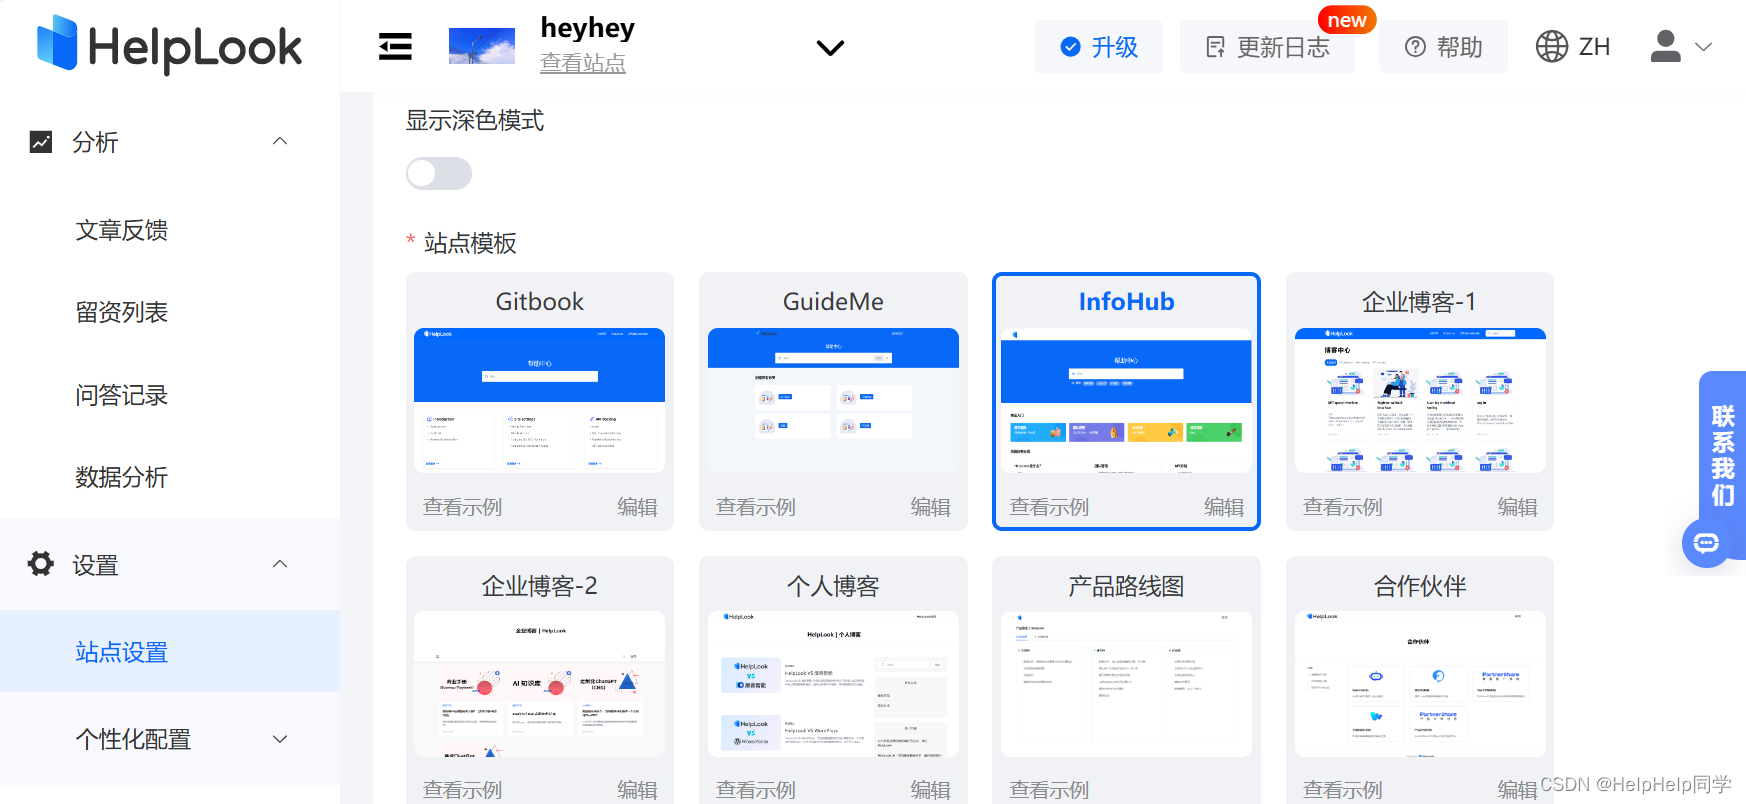Click 查看示例 for the 个人博客 template
Viewport: 1746px width, 804px height.
pyautogui.click(x=756, y=790)
